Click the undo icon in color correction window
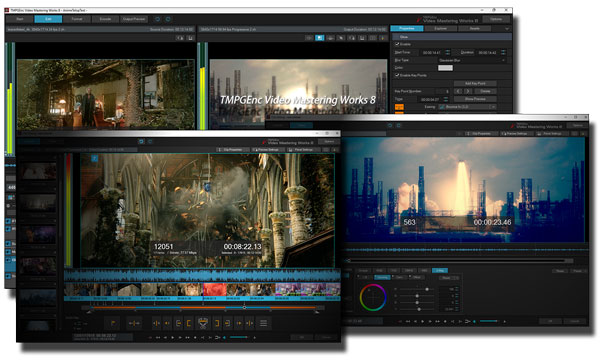Viewport: 600px width, 360px height. pos(390,125)
